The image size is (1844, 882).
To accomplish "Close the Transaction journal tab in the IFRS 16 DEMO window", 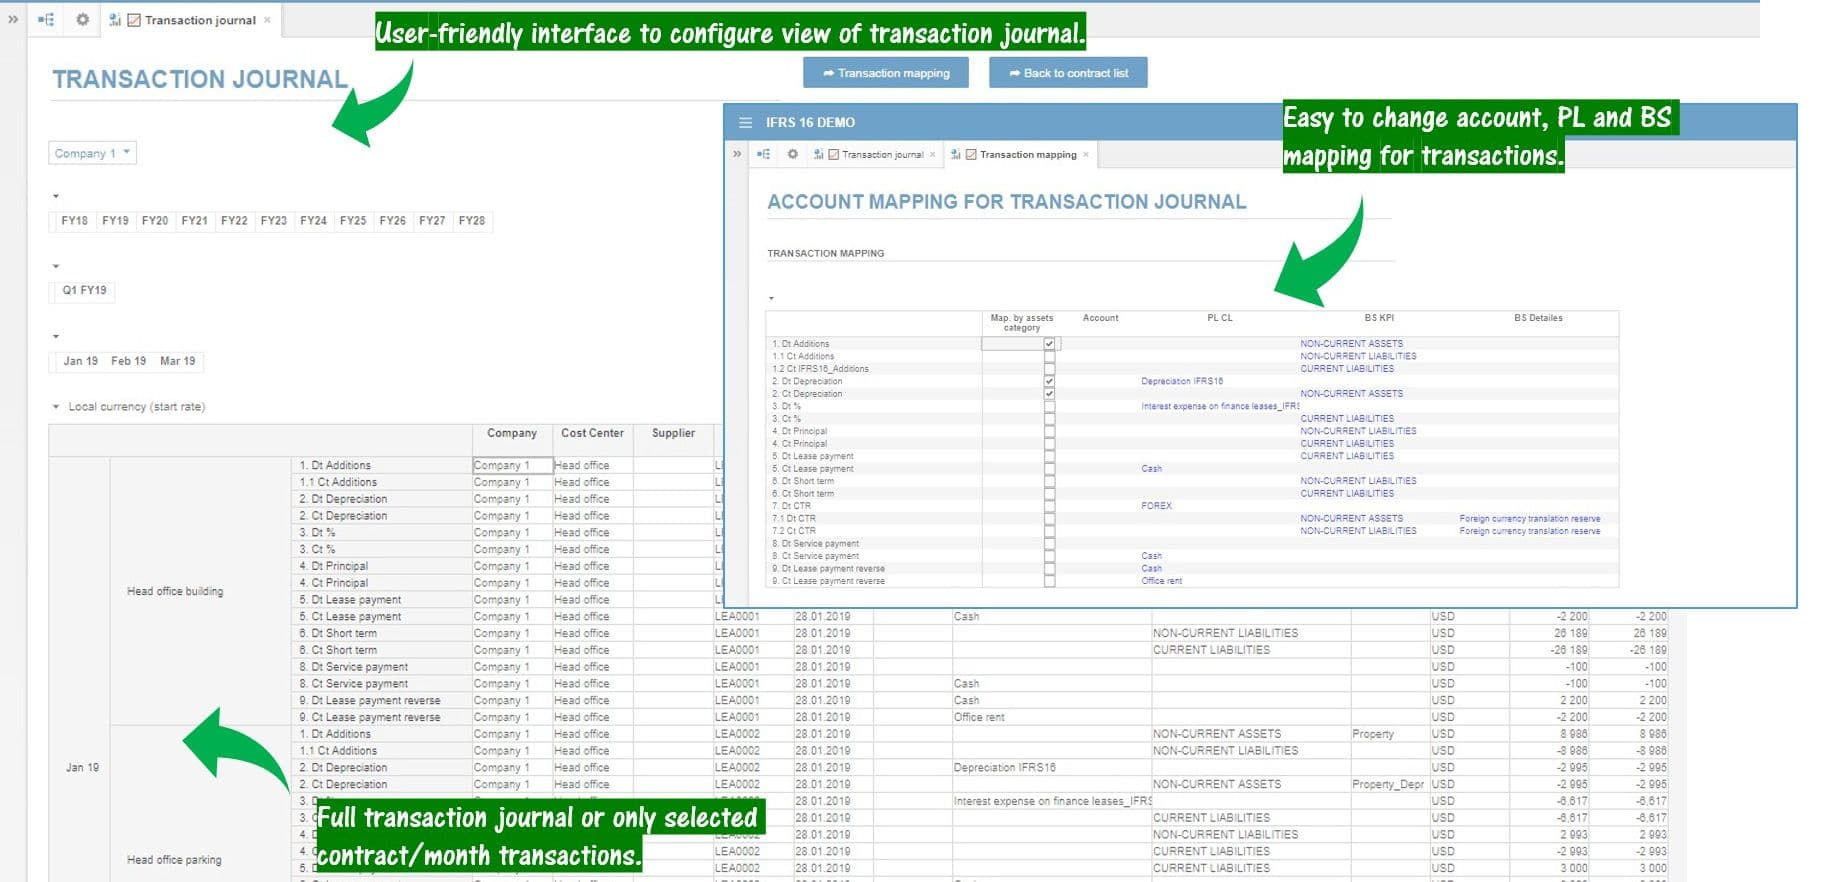I will (x=932, y=154).
